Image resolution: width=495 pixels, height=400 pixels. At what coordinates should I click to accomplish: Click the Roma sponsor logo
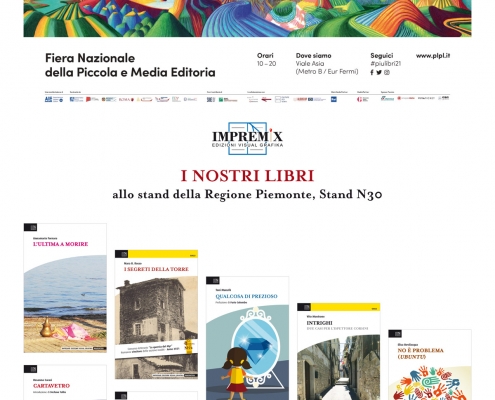[126, 99]
